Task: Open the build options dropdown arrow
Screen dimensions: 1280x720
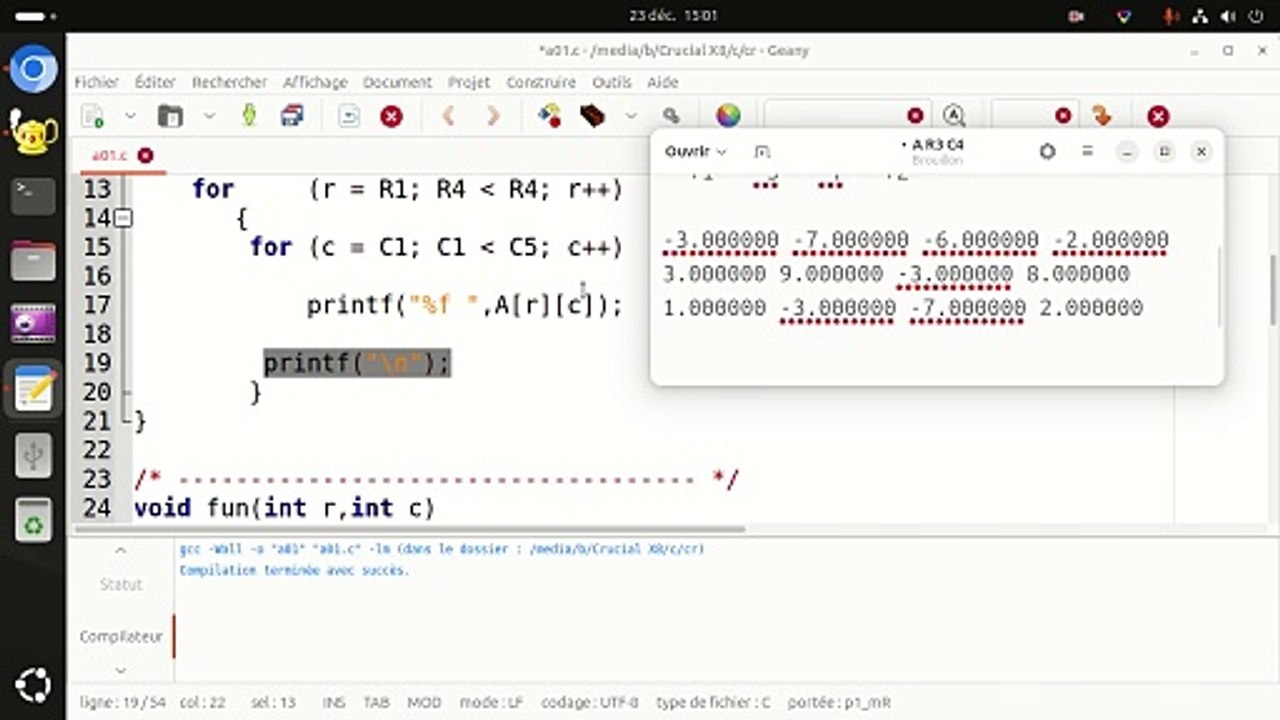Action: pos(631,116)
